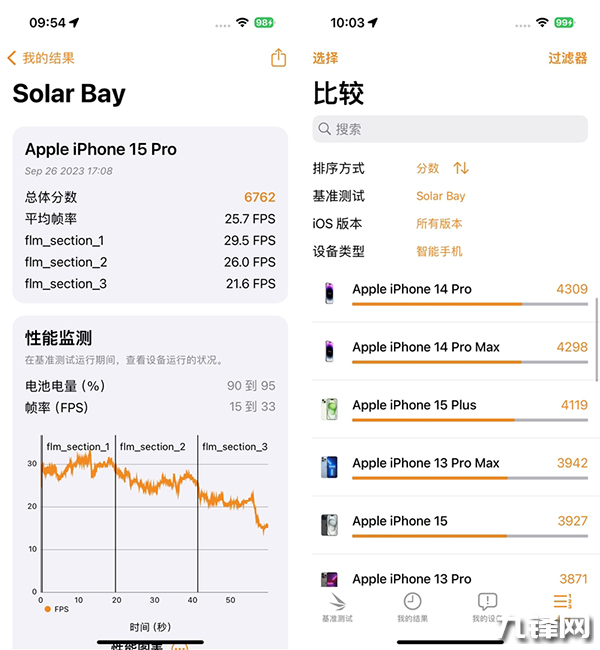Change iOS 版本 filter 所有版本
The height and width of the screenshot is (650, 600).
click(439, 224)
